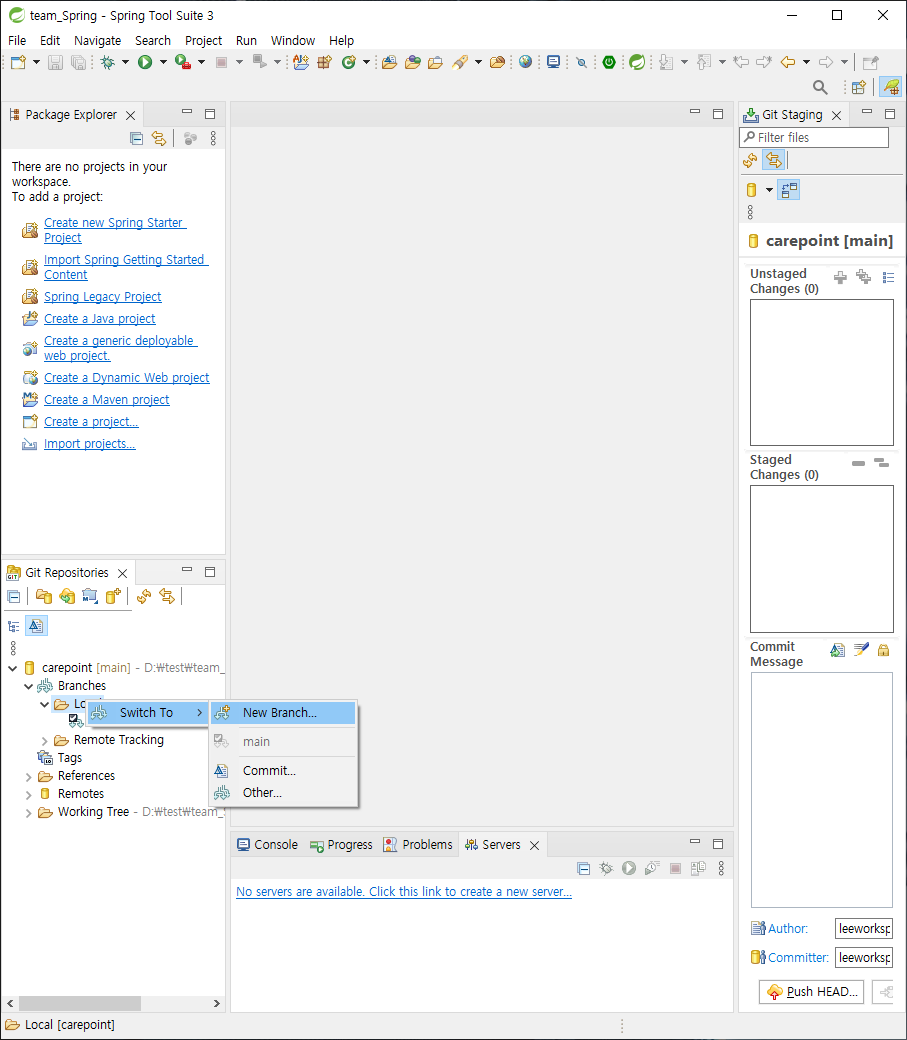The image size is (907, 1040).
Task: Click sign commit lock icon
Action: coord(883,650)
